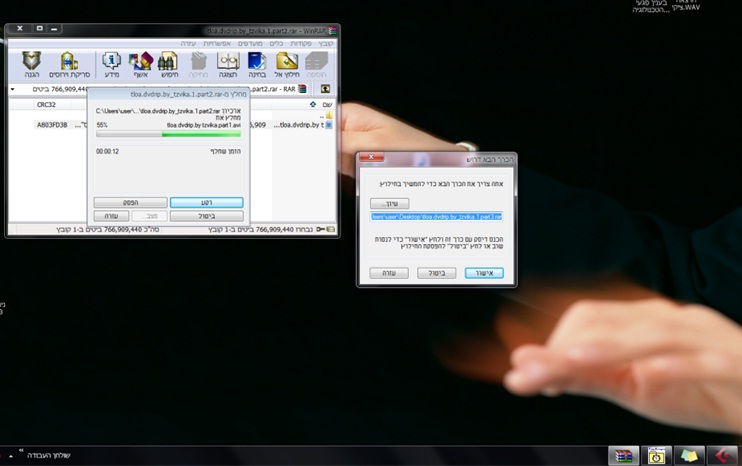Click the 'חיפוש' (Find) binoculars icon

[168, 65]
